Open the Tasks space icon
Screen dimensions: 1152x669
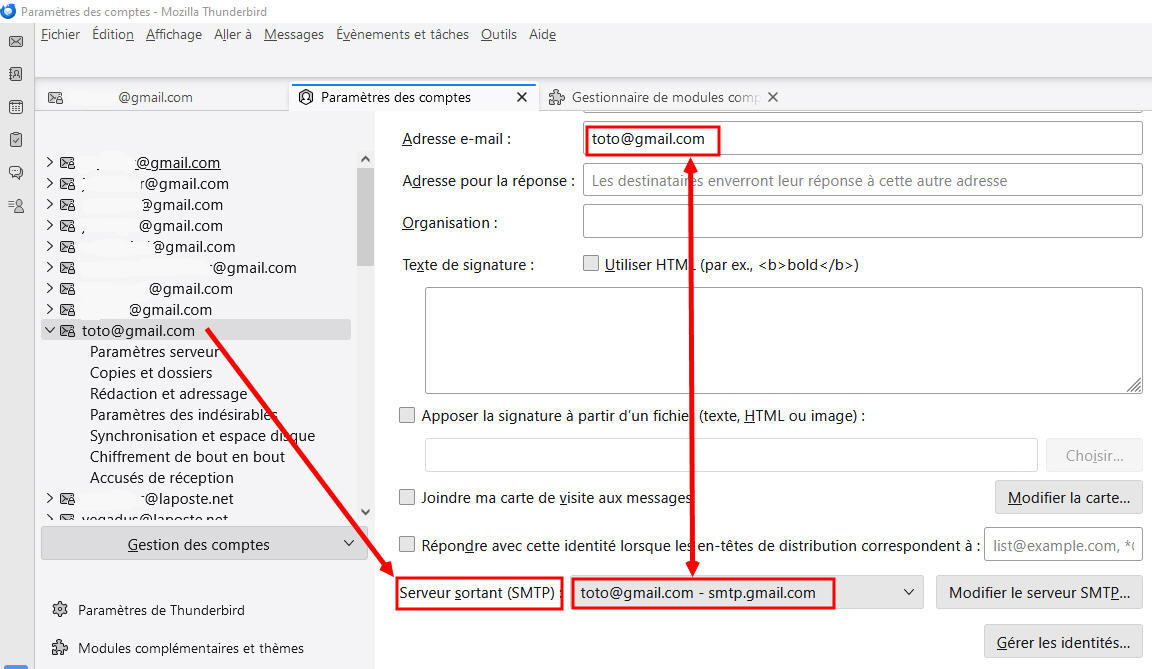tap(15, 140)
